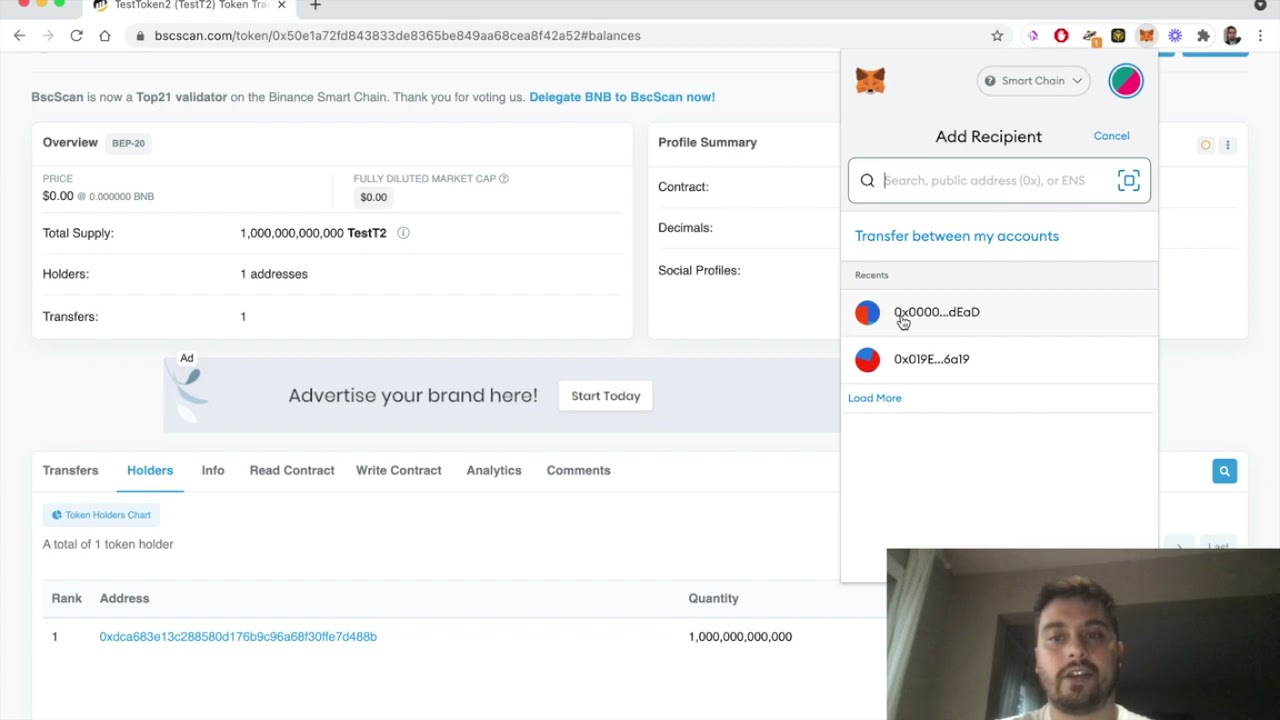Open the Chrome extensions puzzle piece menu

[x=1203, y=36]
